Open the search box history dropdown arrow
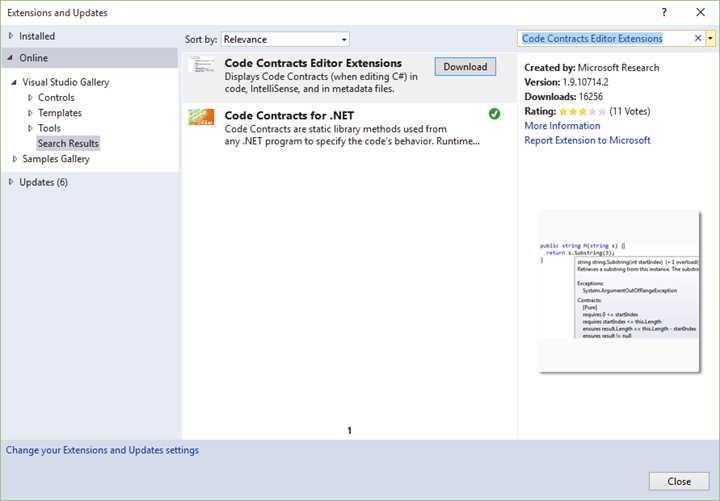 (710, 39)
